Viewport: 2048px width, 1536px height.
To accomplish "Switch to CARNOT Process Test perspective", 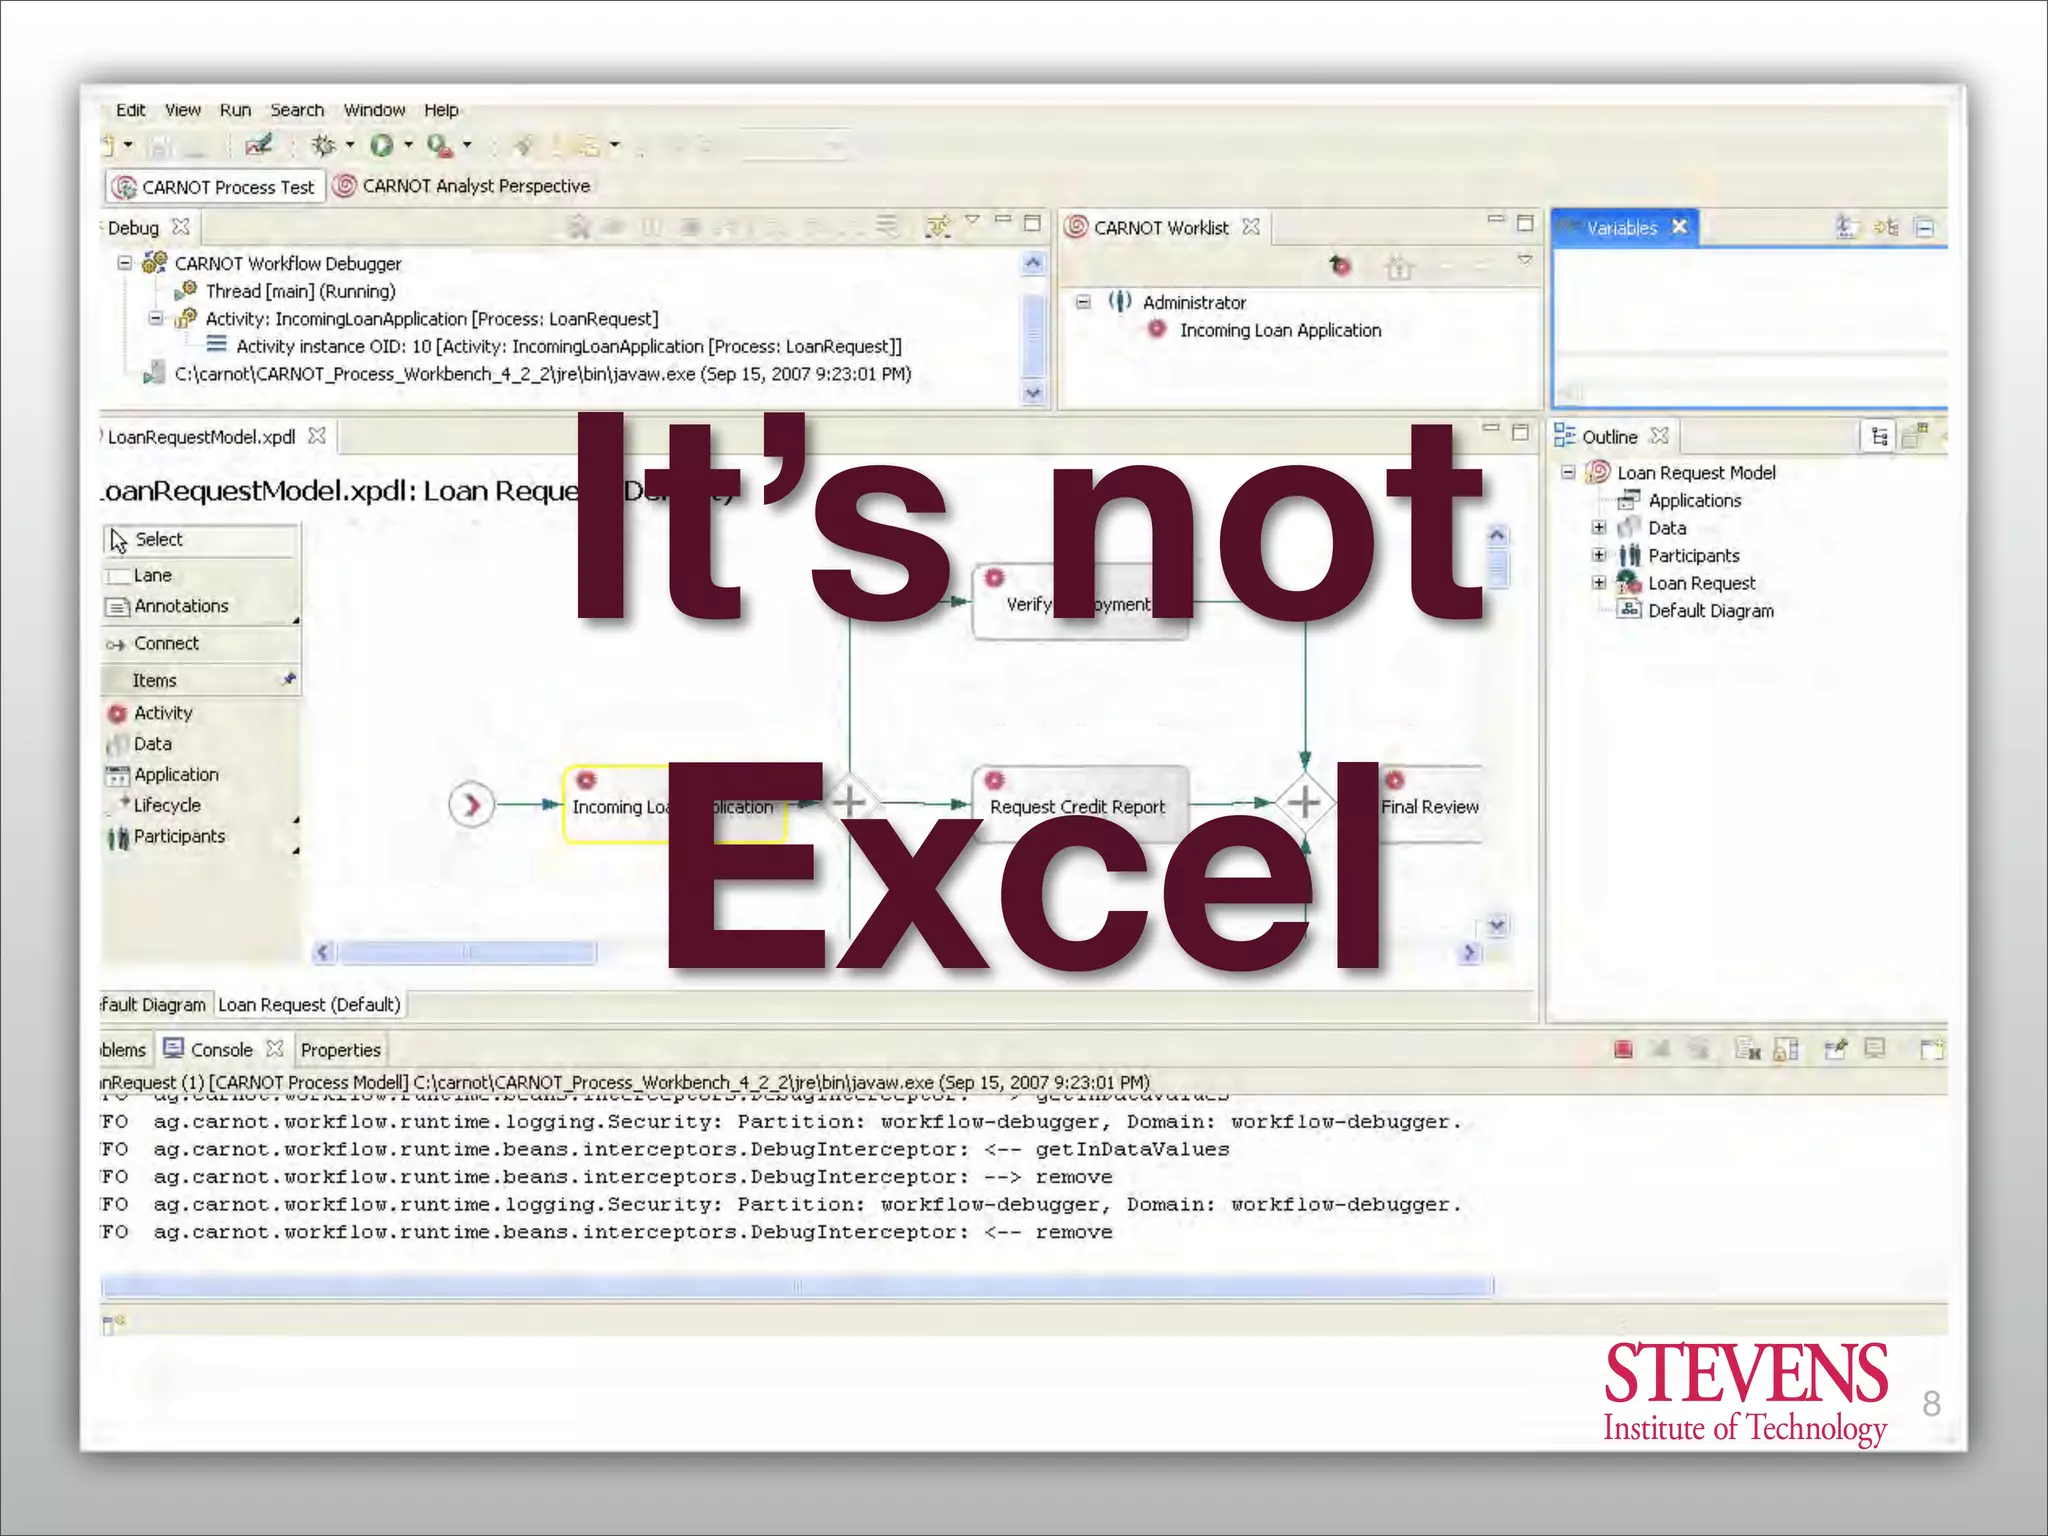I will click(x=216, y=187).
